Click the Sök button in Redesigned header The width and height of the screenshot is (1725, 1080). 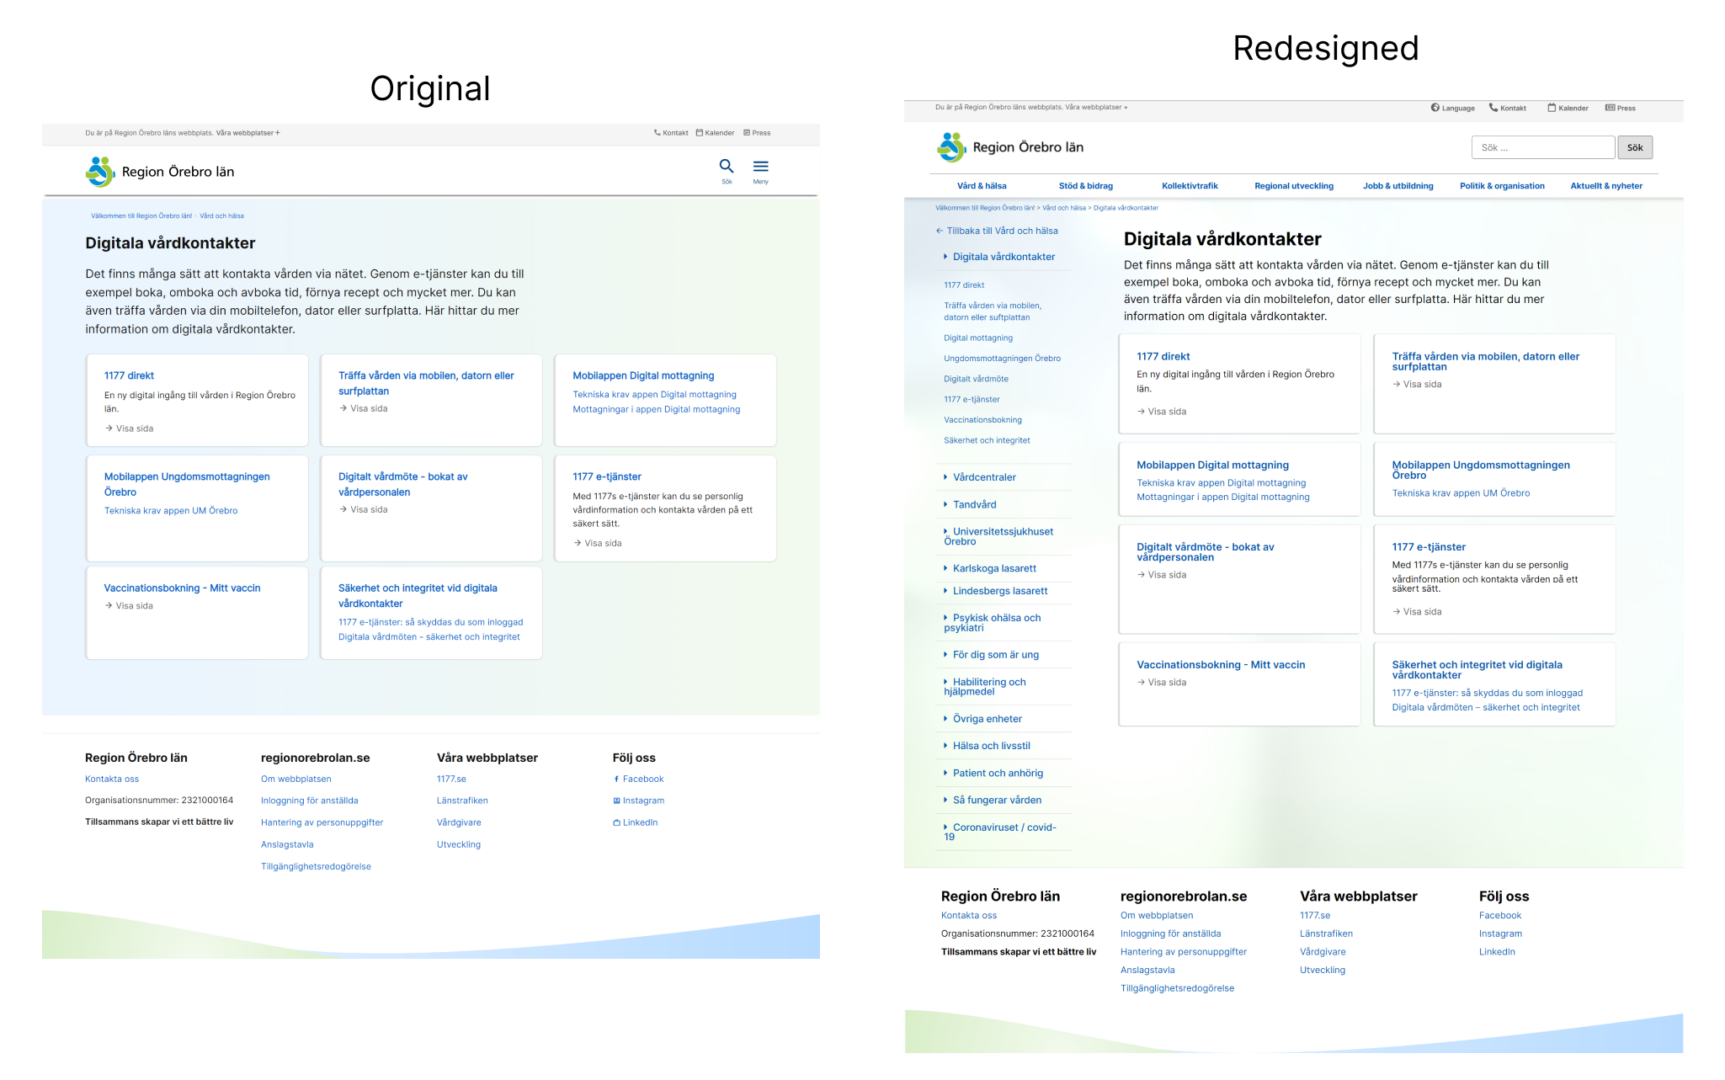point(1635,148)
